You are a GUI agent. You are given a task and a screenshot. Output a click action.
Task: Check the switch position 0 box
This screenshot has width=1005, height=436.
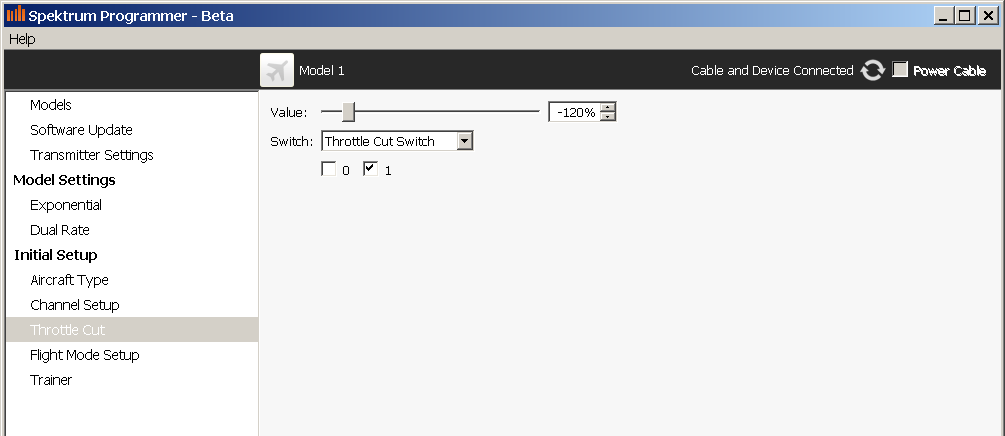(328, 169)
